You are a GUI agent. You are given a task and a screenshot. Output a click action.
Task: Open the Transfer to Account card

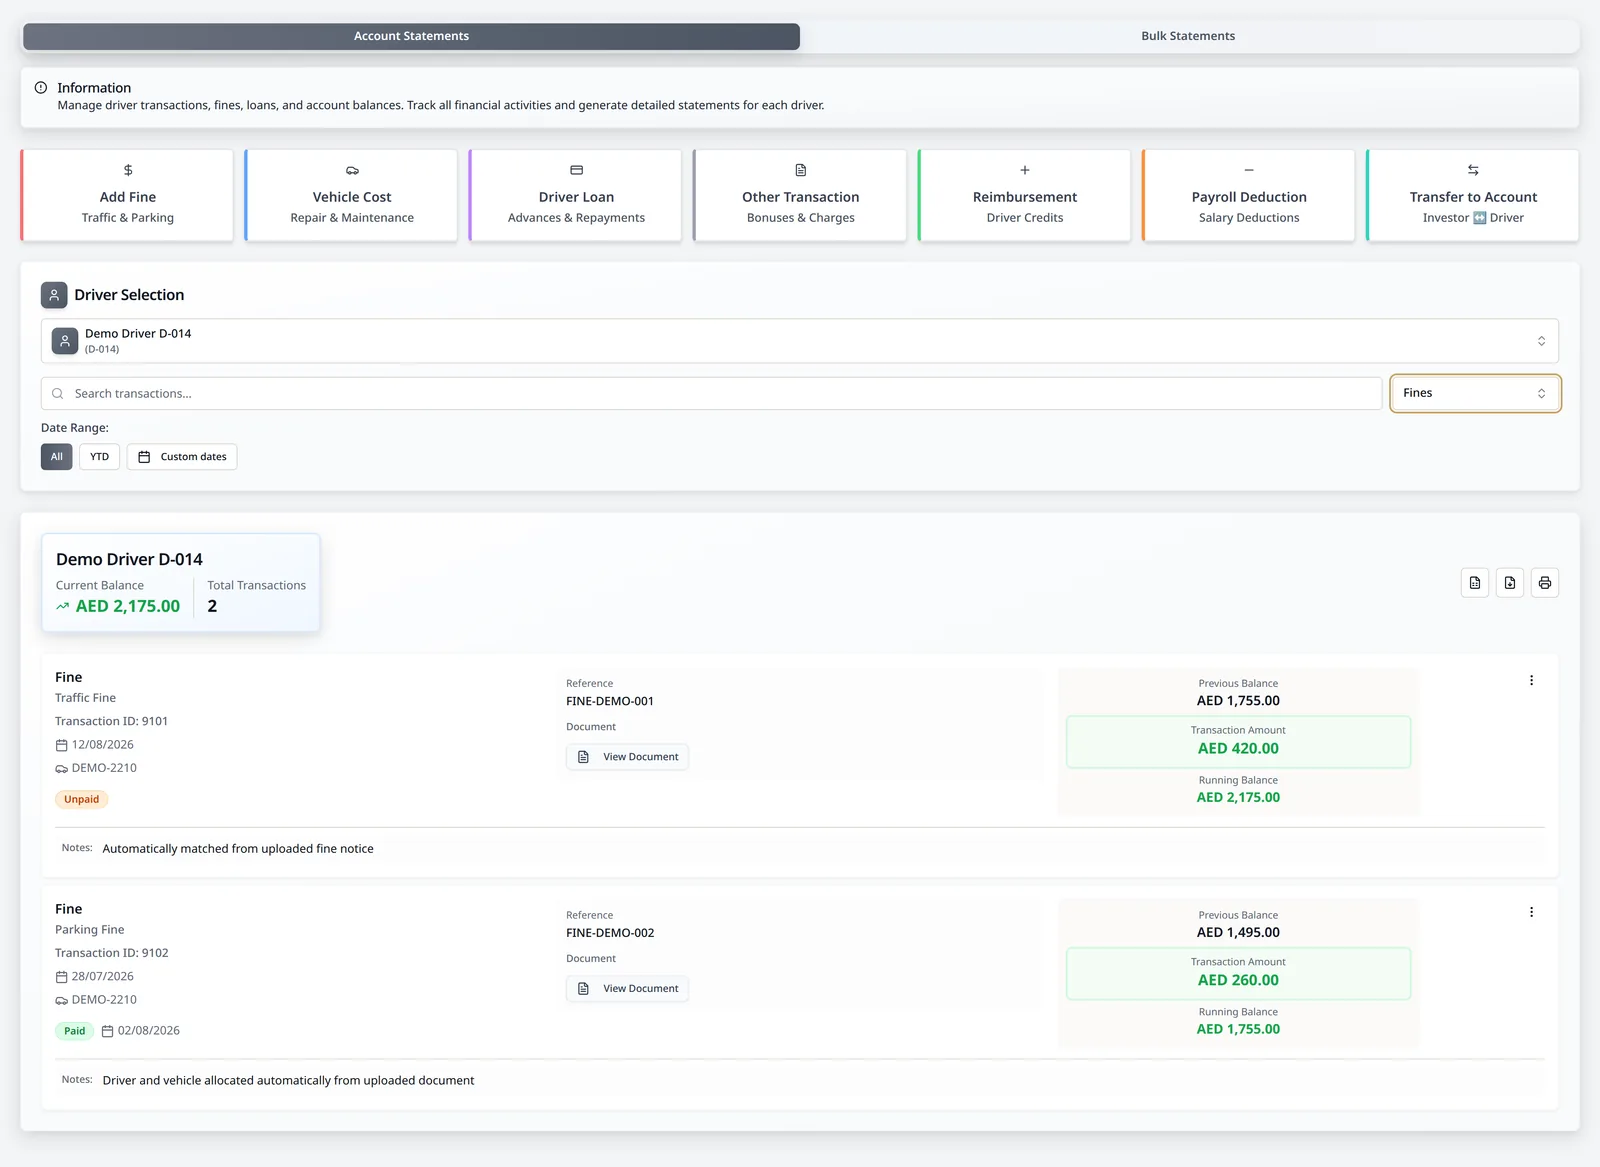pos(1473,196)
